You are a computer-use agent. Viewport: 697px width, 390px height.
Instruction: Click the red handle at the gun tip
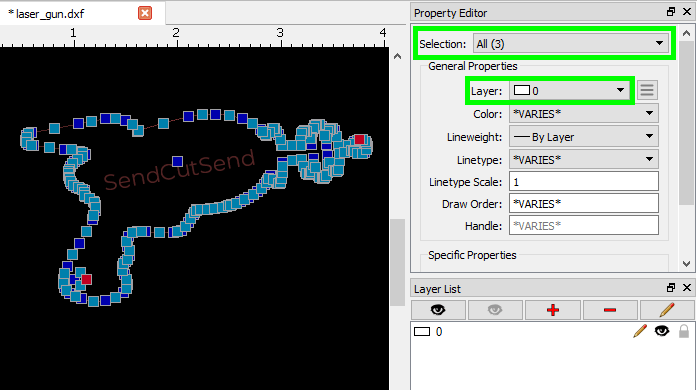[359, 140]
